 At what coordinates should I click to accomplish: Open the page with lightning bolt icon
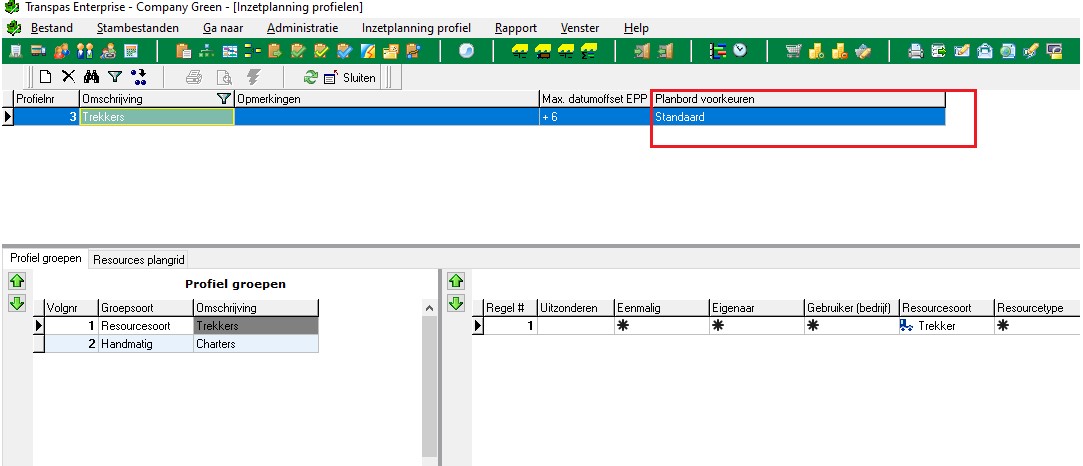click(x=368, y=51)
